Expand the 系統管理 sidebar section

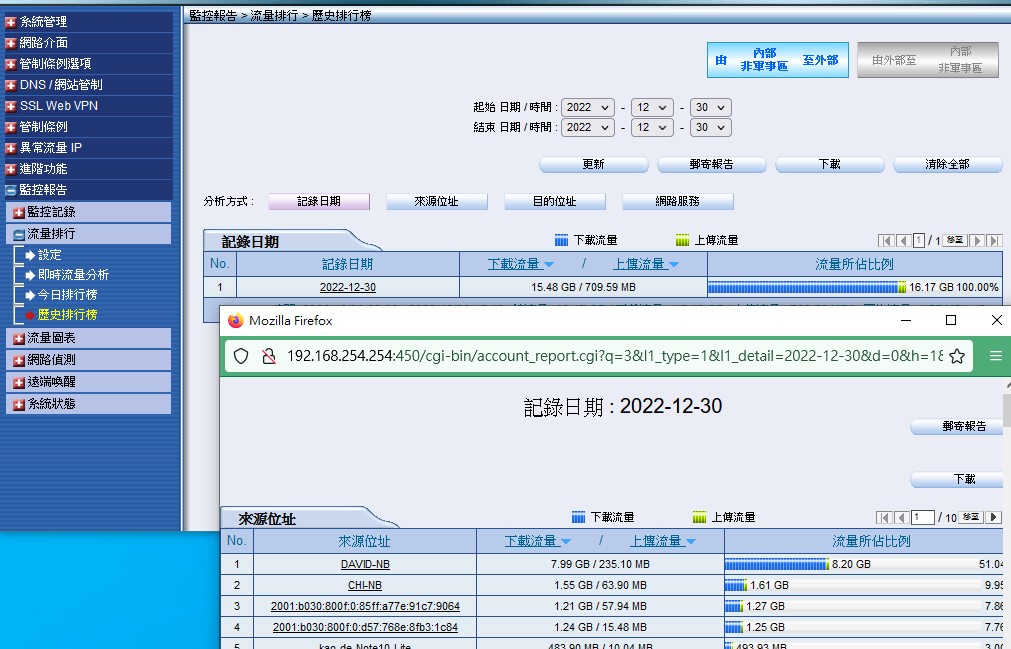point(11,22)
